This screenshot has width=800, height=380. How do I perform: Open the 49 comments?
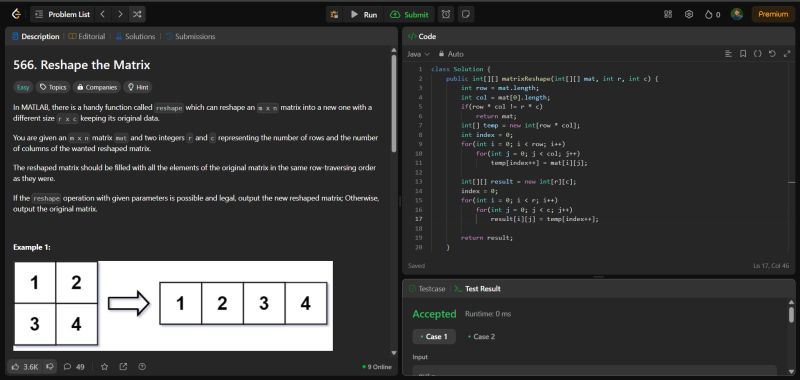point(74,366)
